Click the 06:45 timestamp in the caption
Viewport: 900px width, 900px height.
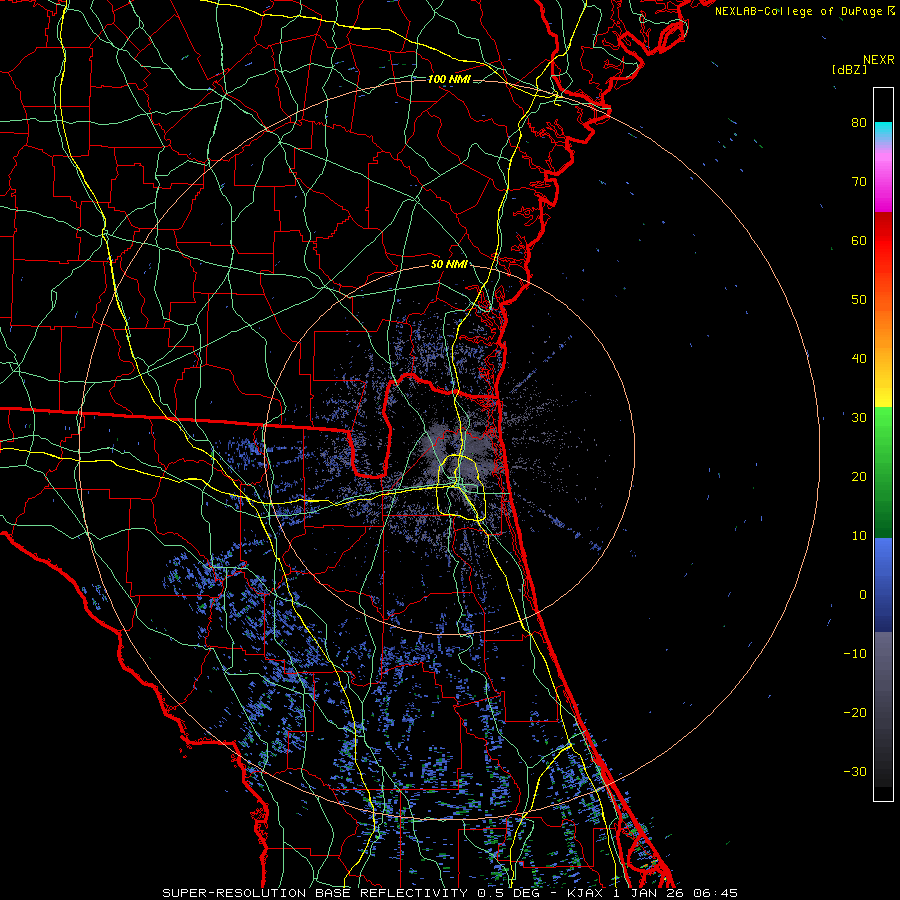[715, 893]
